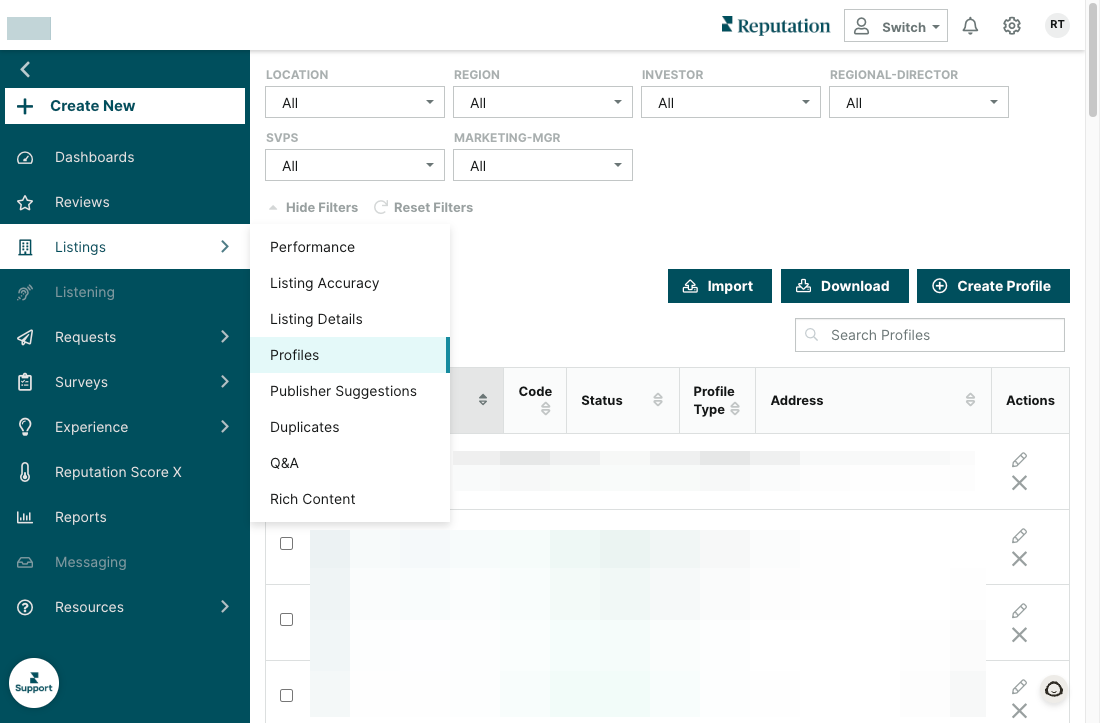Select Profiles in Listings submenu

(x=349, y=355)
